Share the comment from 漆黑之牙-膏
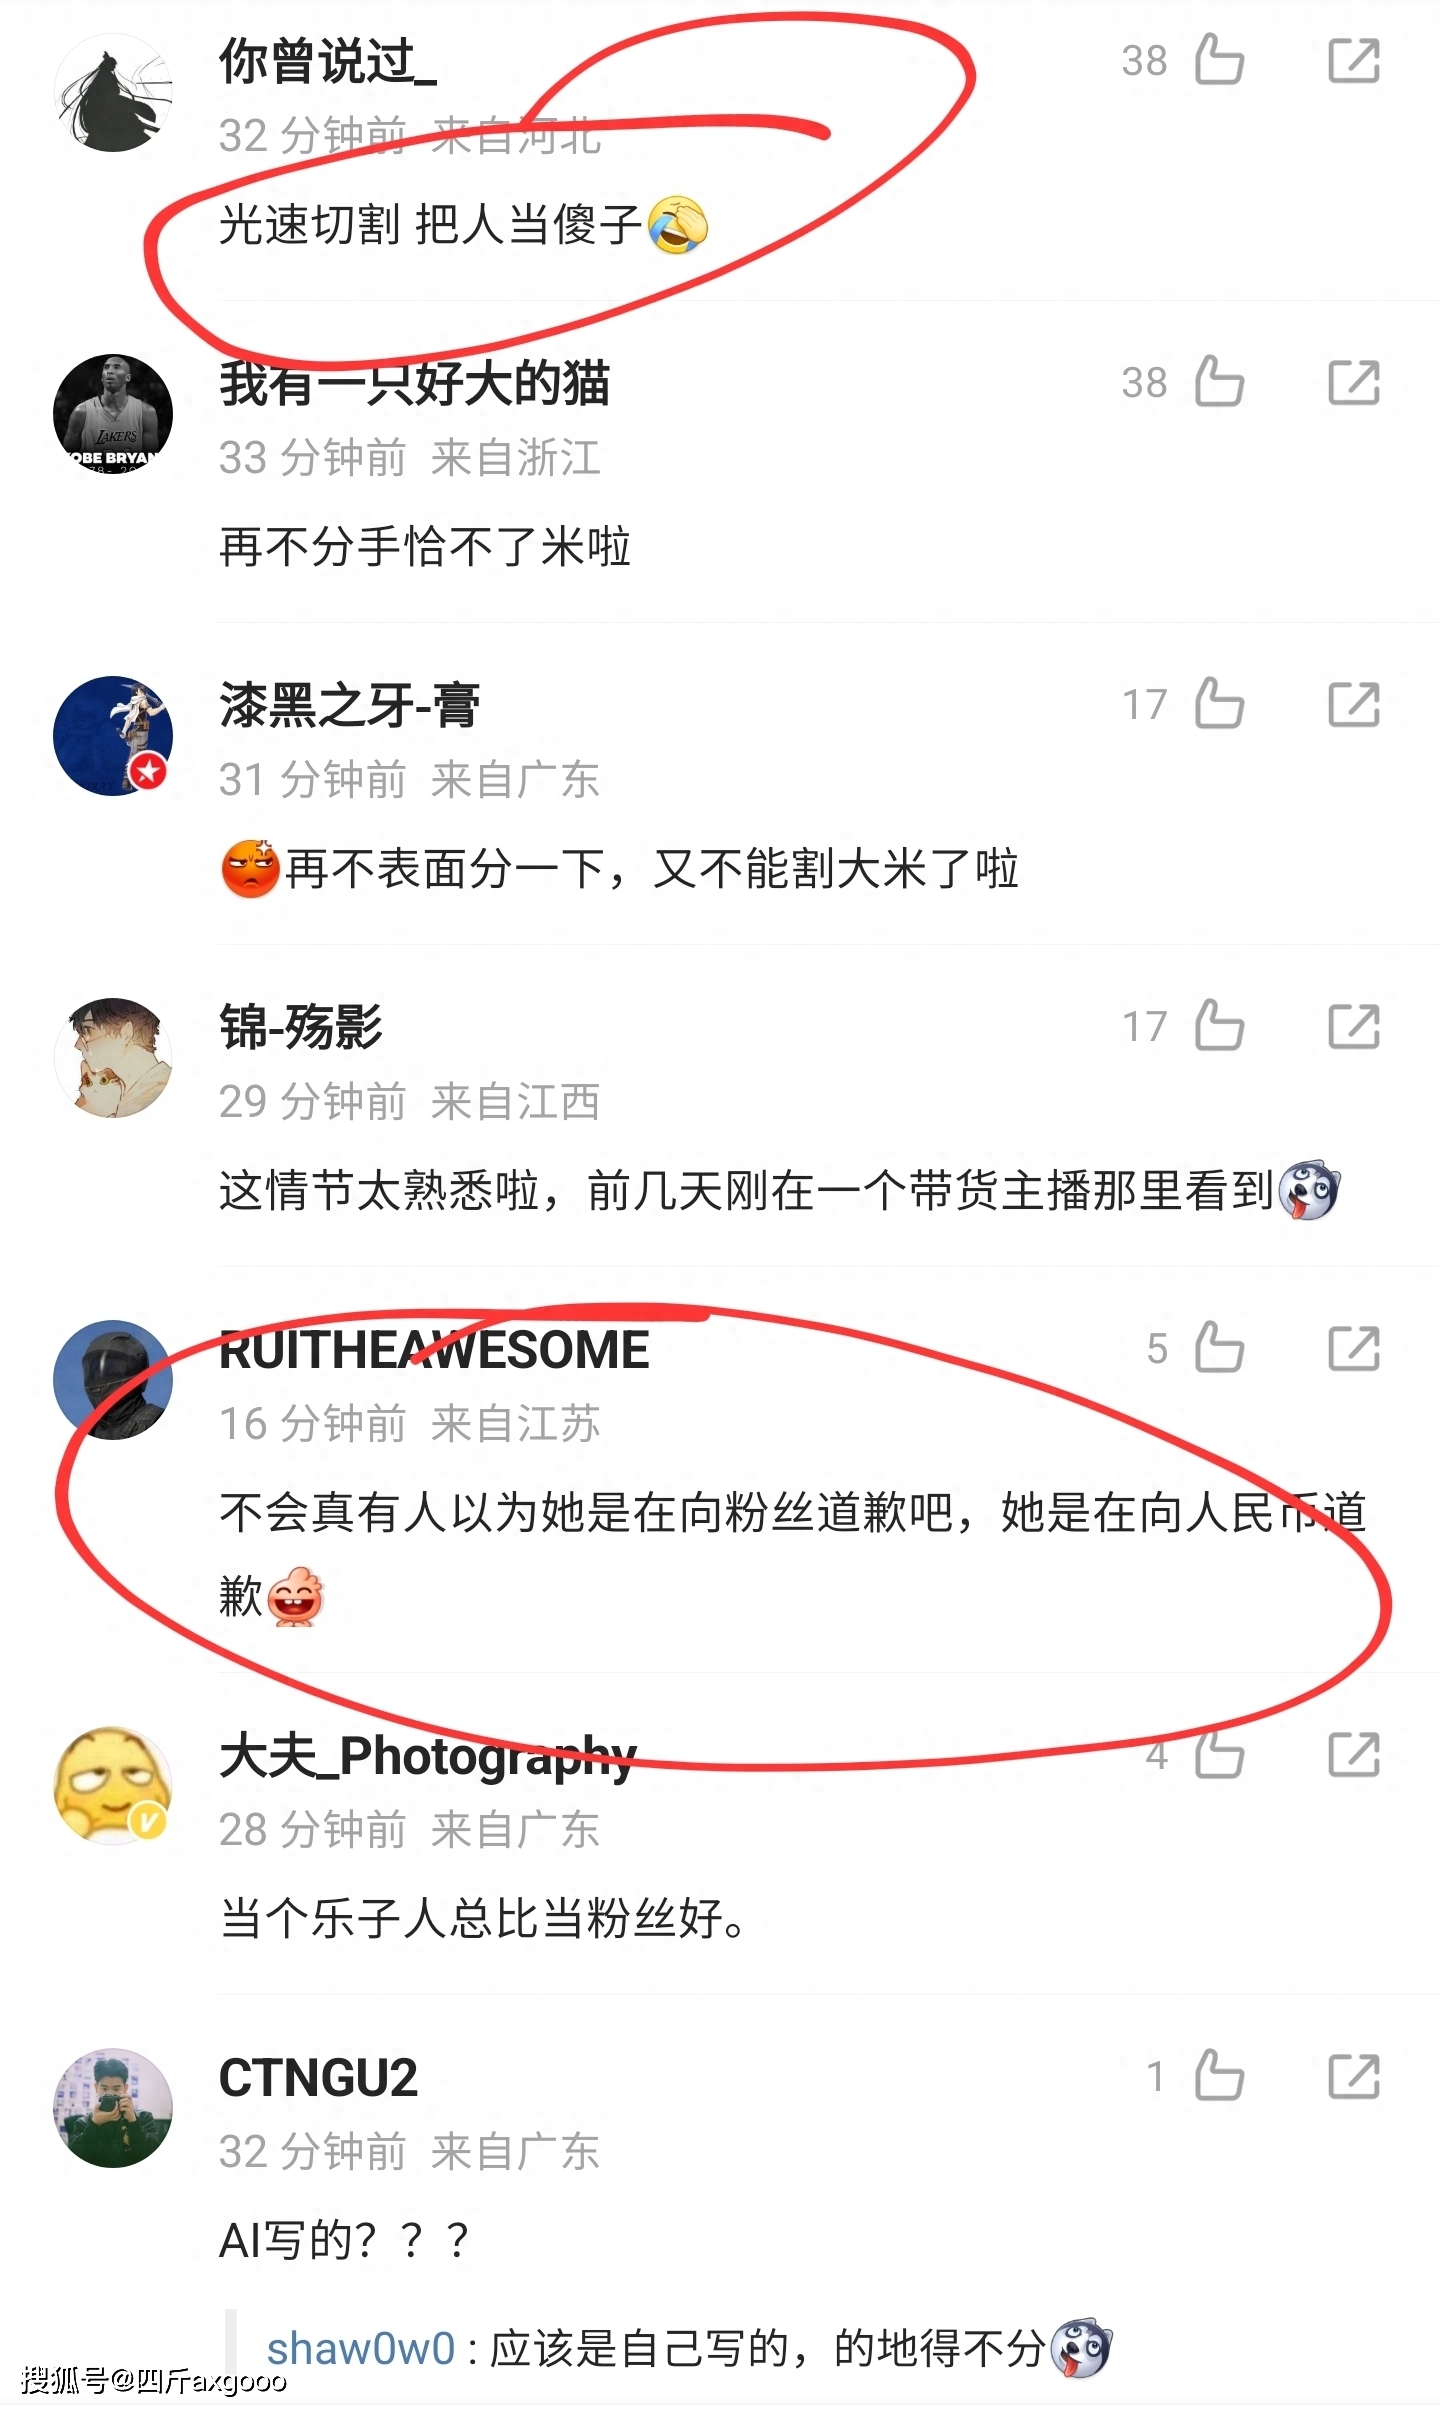This screenshot has height=2411, width=1440. coord(1354,704)
